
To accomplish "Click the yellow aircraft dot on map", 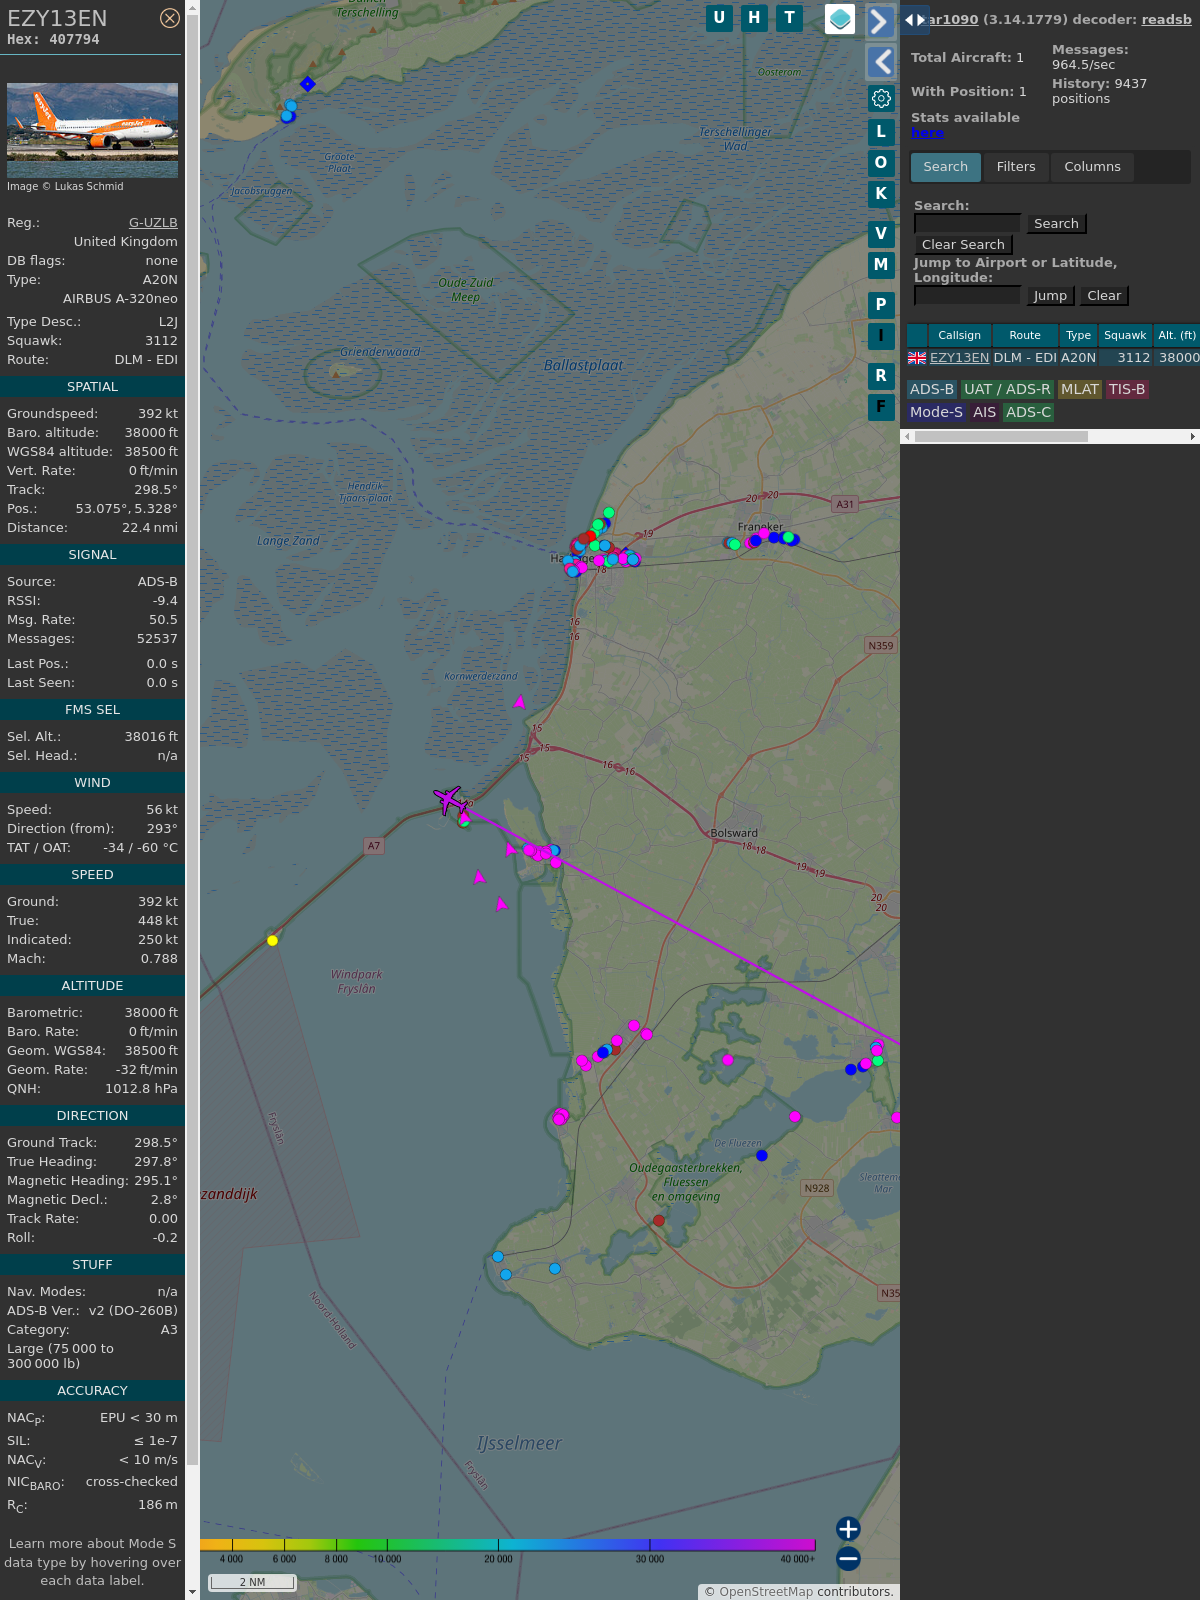I will point(272,940).
